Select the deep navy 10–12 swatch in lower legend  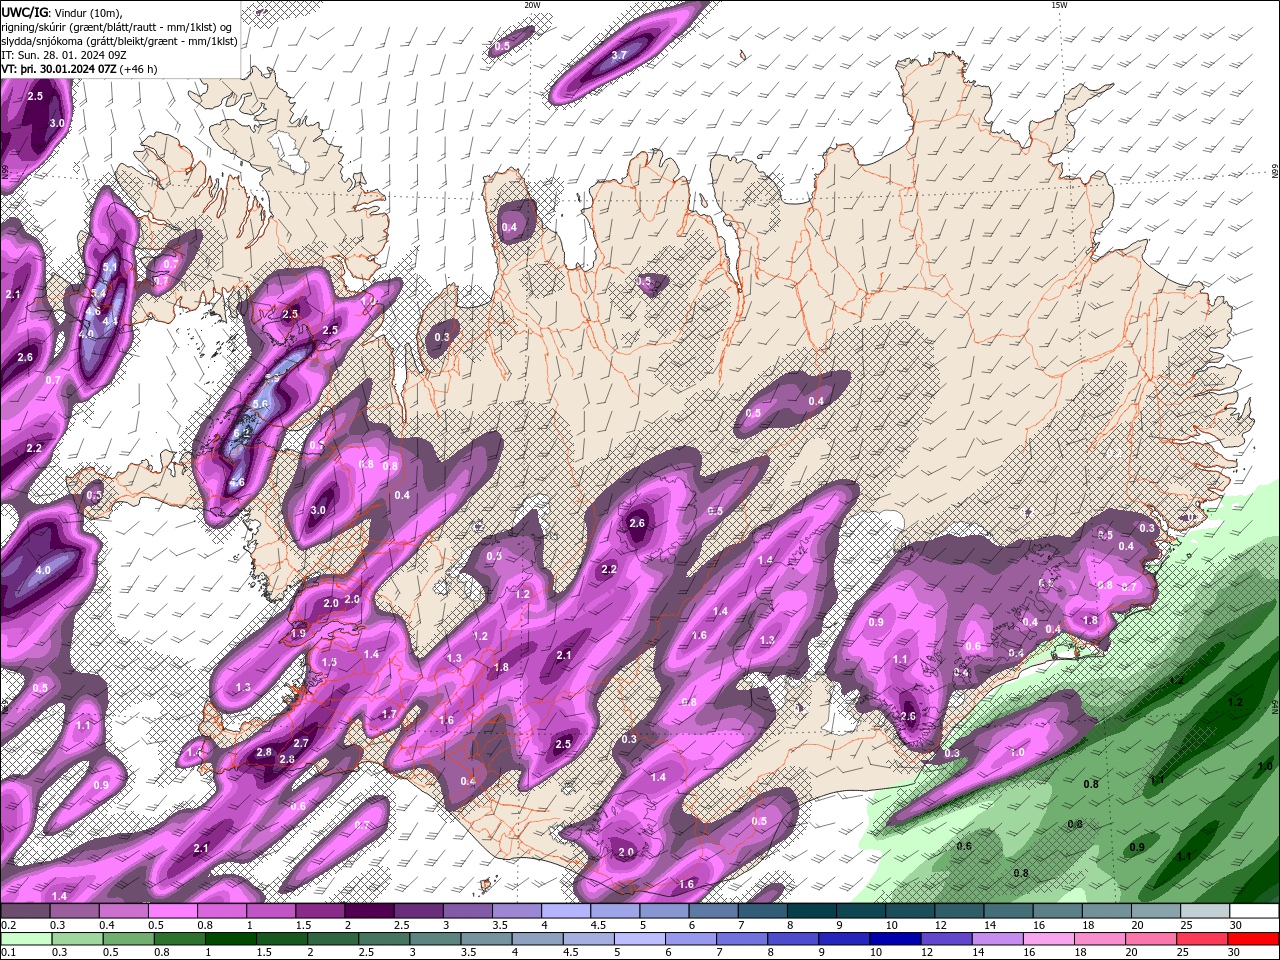click(895, 939)
